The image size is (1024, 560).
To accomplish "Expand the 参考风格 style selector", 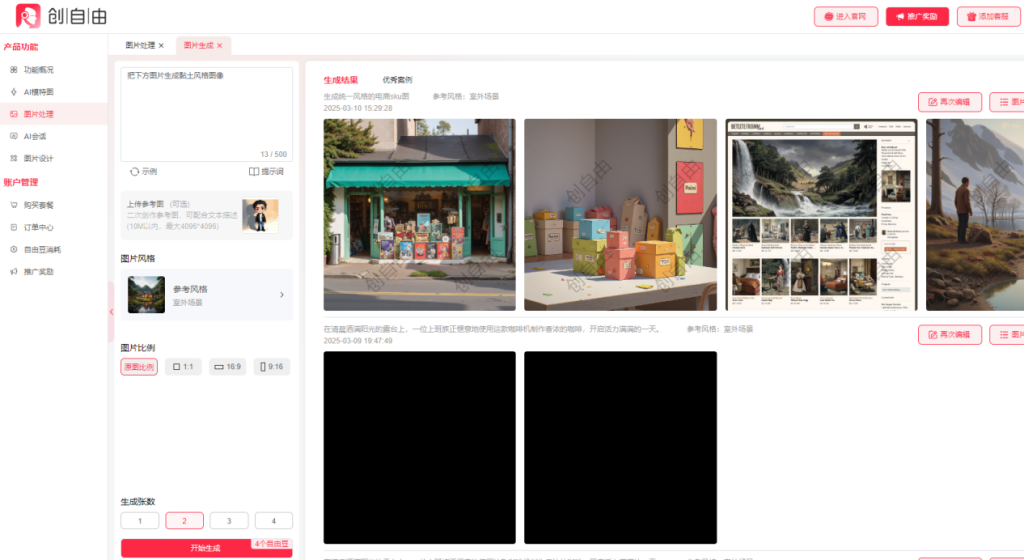I will 281,295.
